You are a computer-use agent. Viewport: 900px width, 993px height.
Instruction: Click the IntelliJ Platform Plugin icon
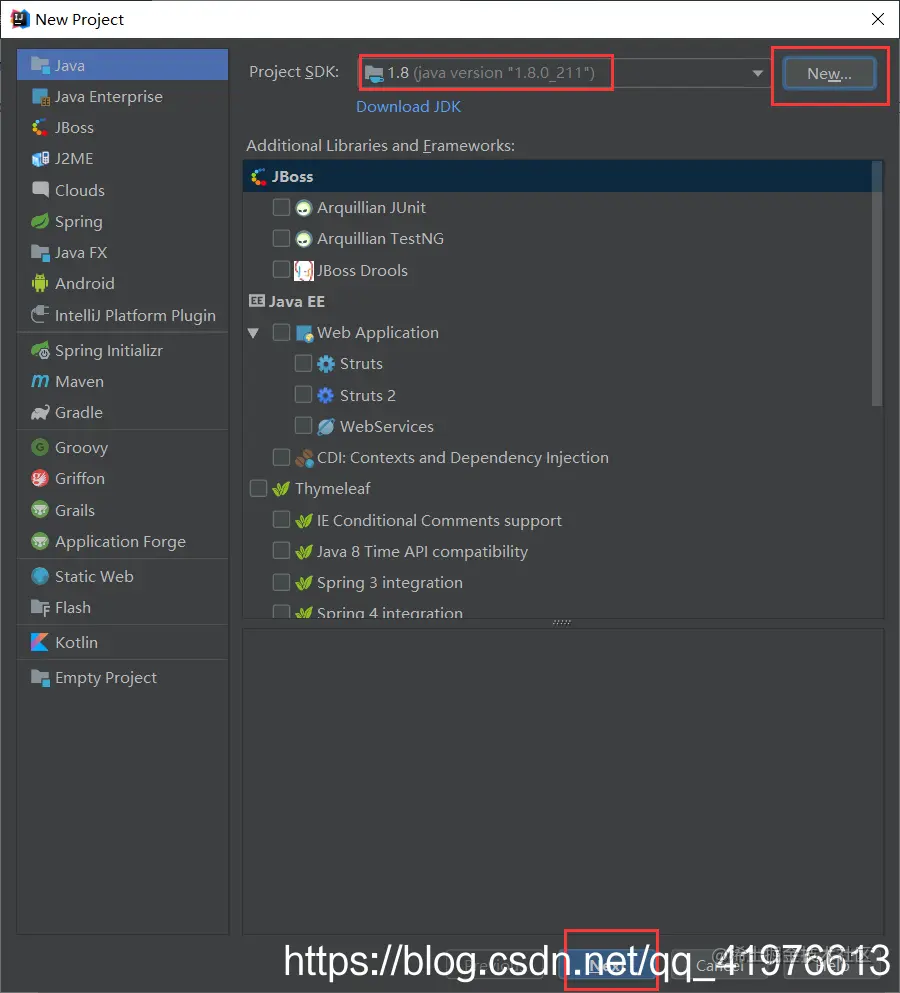pos(40,315)
